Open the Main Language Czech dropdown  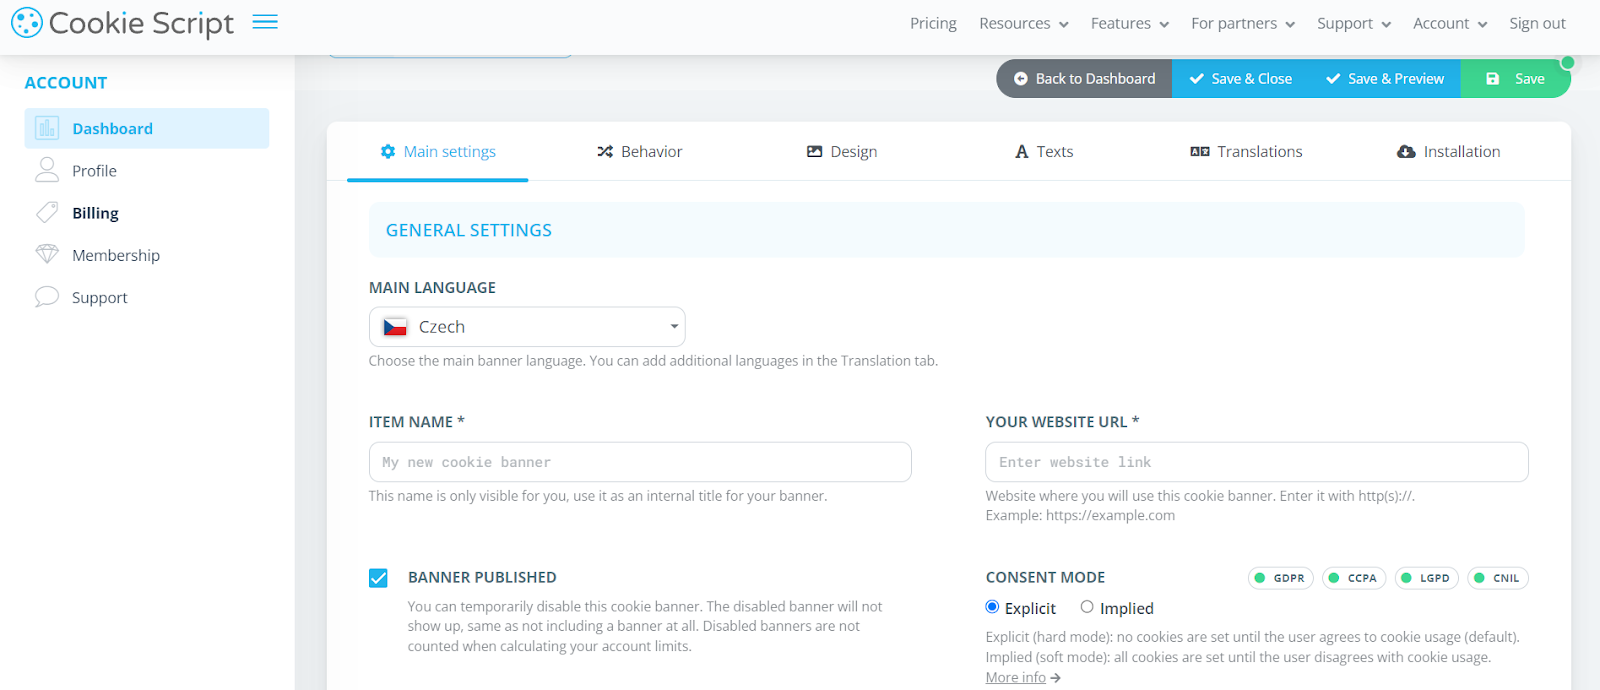[527, 327]
